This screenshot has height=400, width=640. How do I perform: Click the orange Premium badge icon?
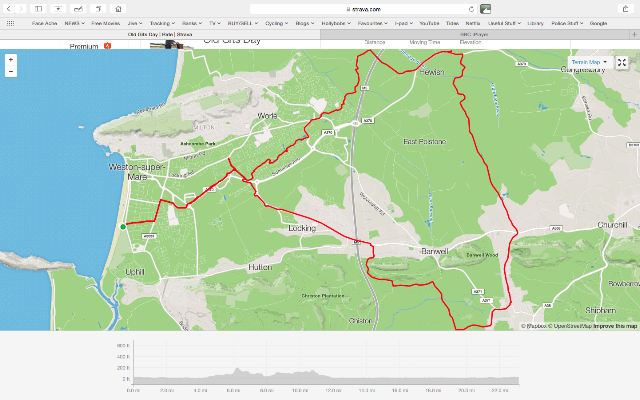pos(107,46)
